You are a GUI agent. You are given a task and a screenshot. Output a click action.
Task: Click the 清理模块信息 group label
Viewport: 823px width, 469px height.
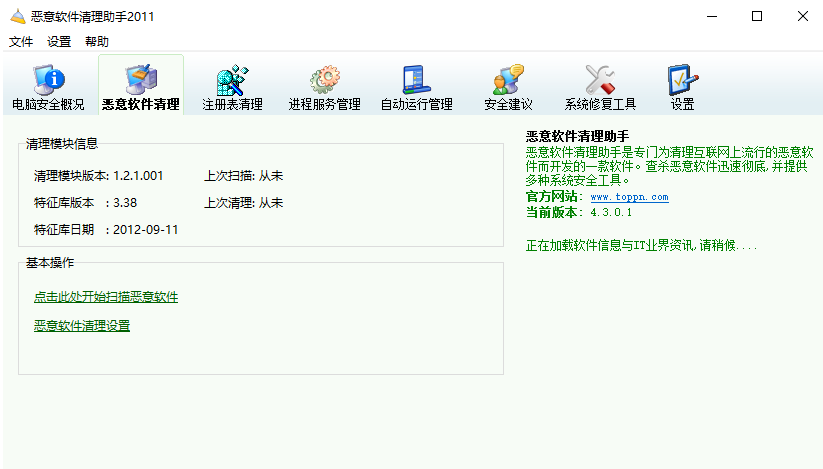click(x=62, y=144)
